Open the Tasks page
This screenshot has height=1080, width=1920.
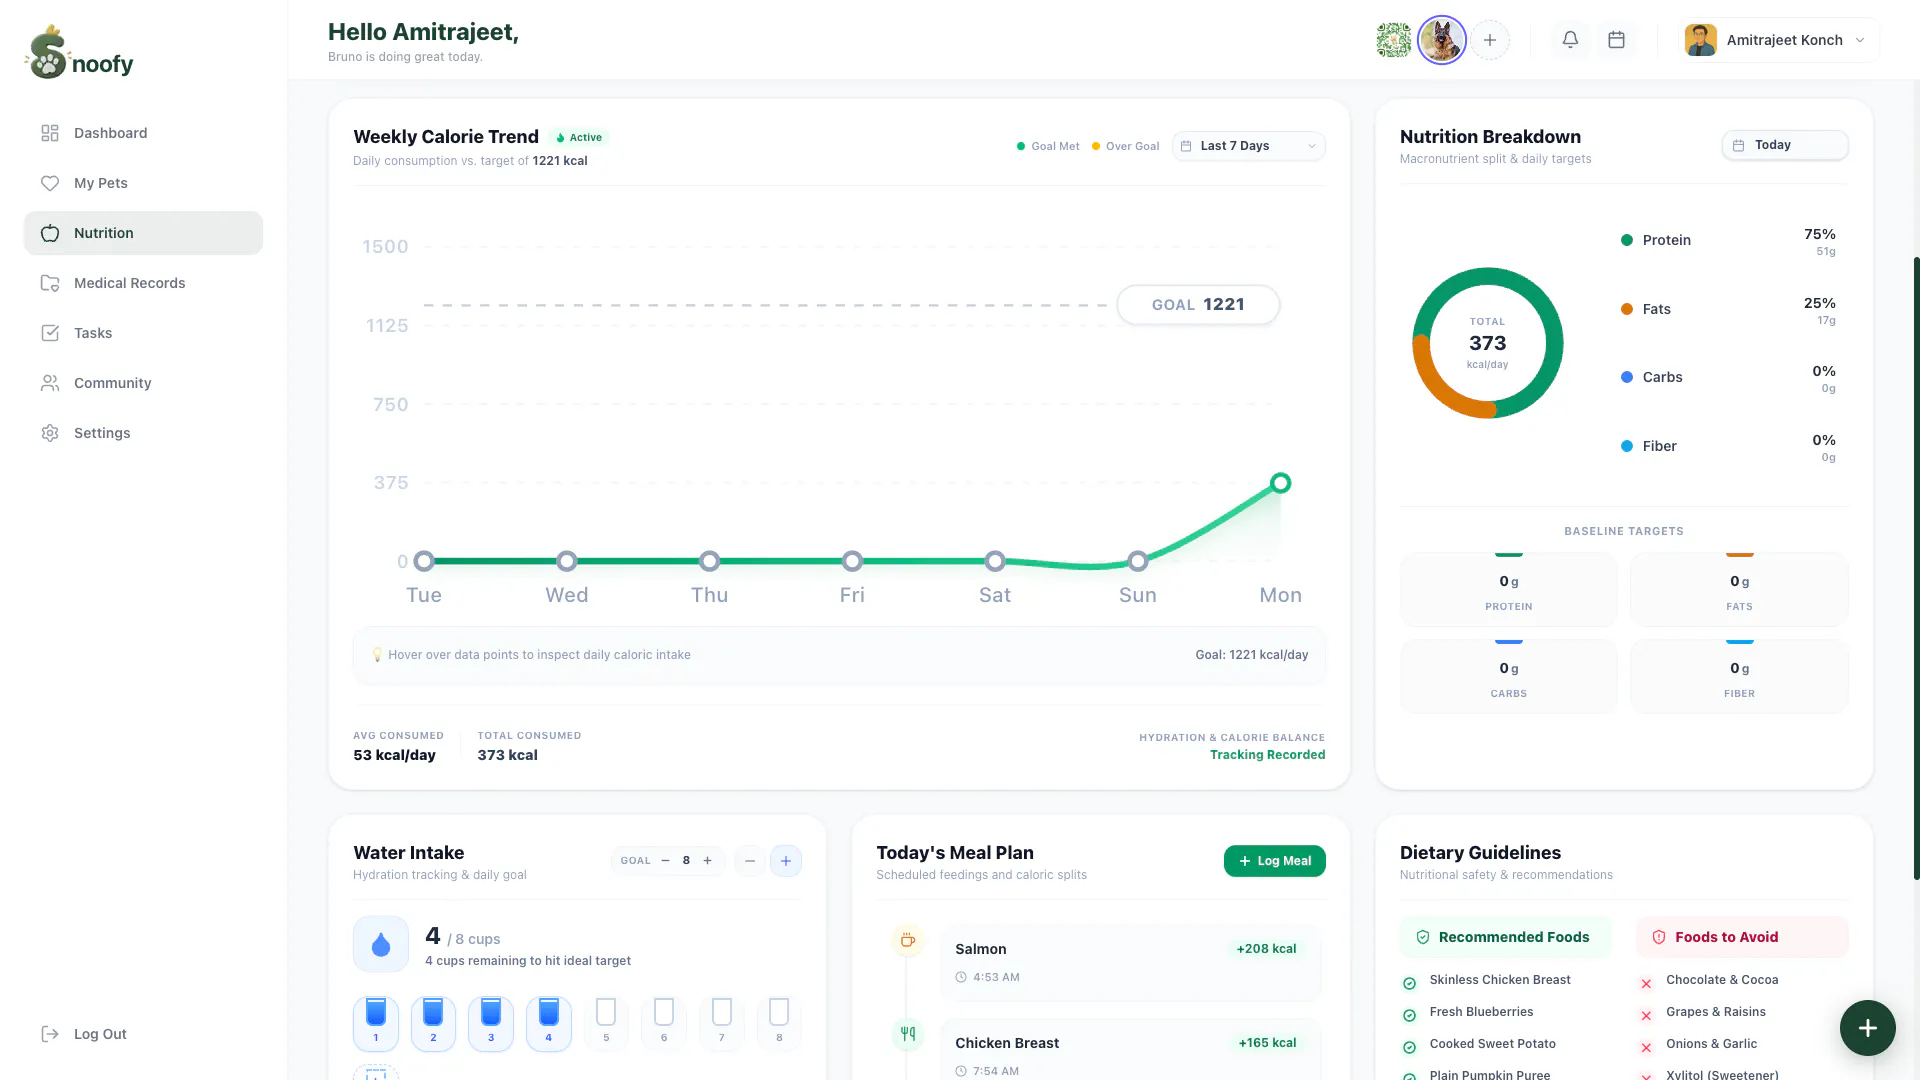click(x=143, y=333)
